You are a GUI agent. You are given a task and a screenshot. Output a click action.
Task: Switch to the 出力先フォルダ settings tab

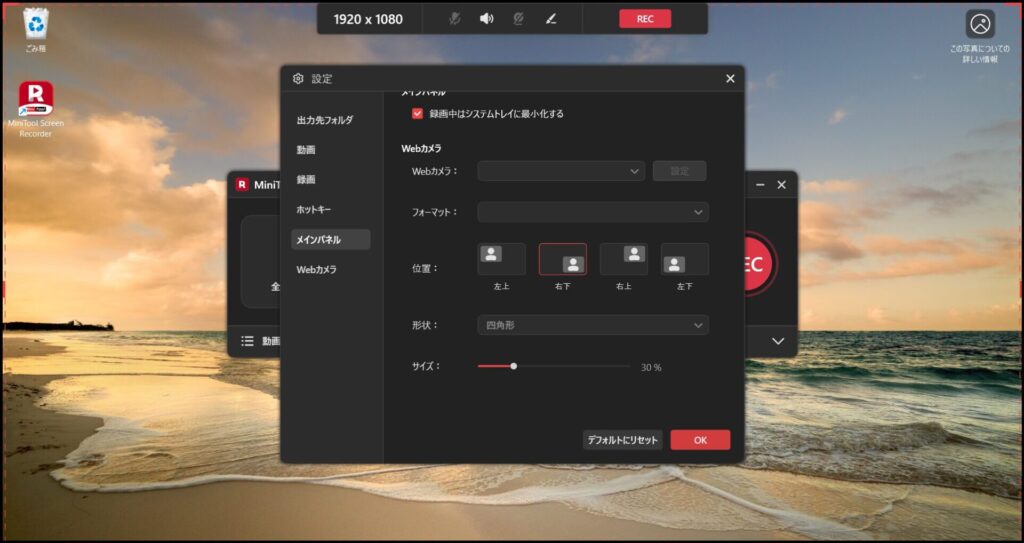point(325,120)
